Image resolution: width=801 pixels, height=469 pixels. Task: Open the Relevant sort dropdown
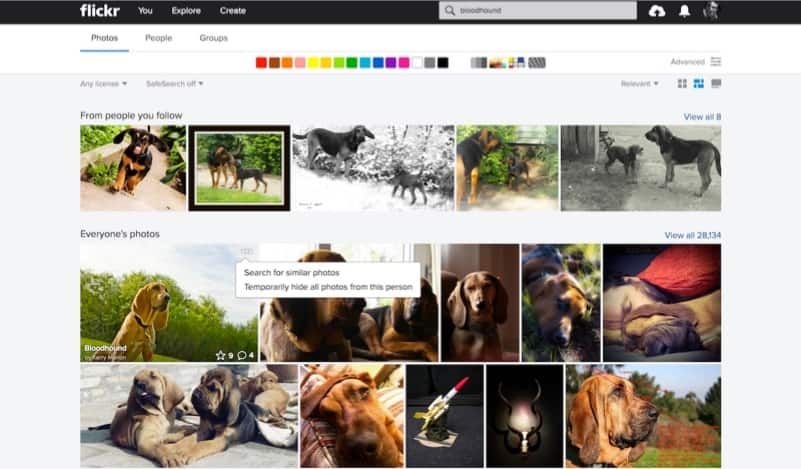tap(640, 84)
